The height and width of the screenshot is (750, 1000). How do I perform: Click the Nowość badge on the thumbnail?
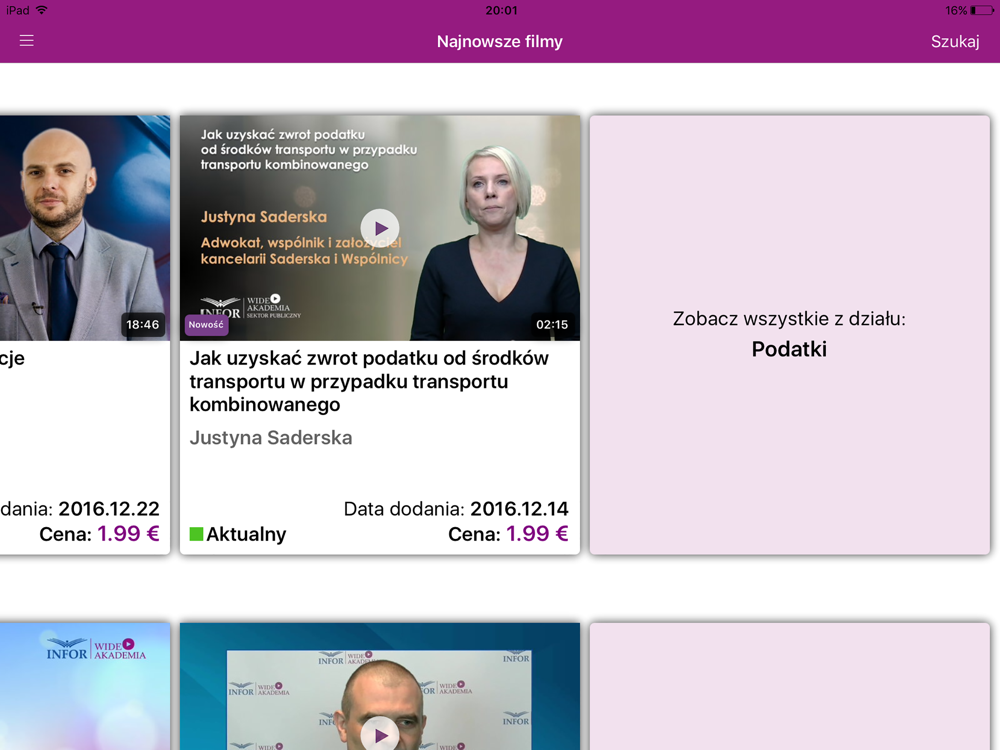[206, 325]
